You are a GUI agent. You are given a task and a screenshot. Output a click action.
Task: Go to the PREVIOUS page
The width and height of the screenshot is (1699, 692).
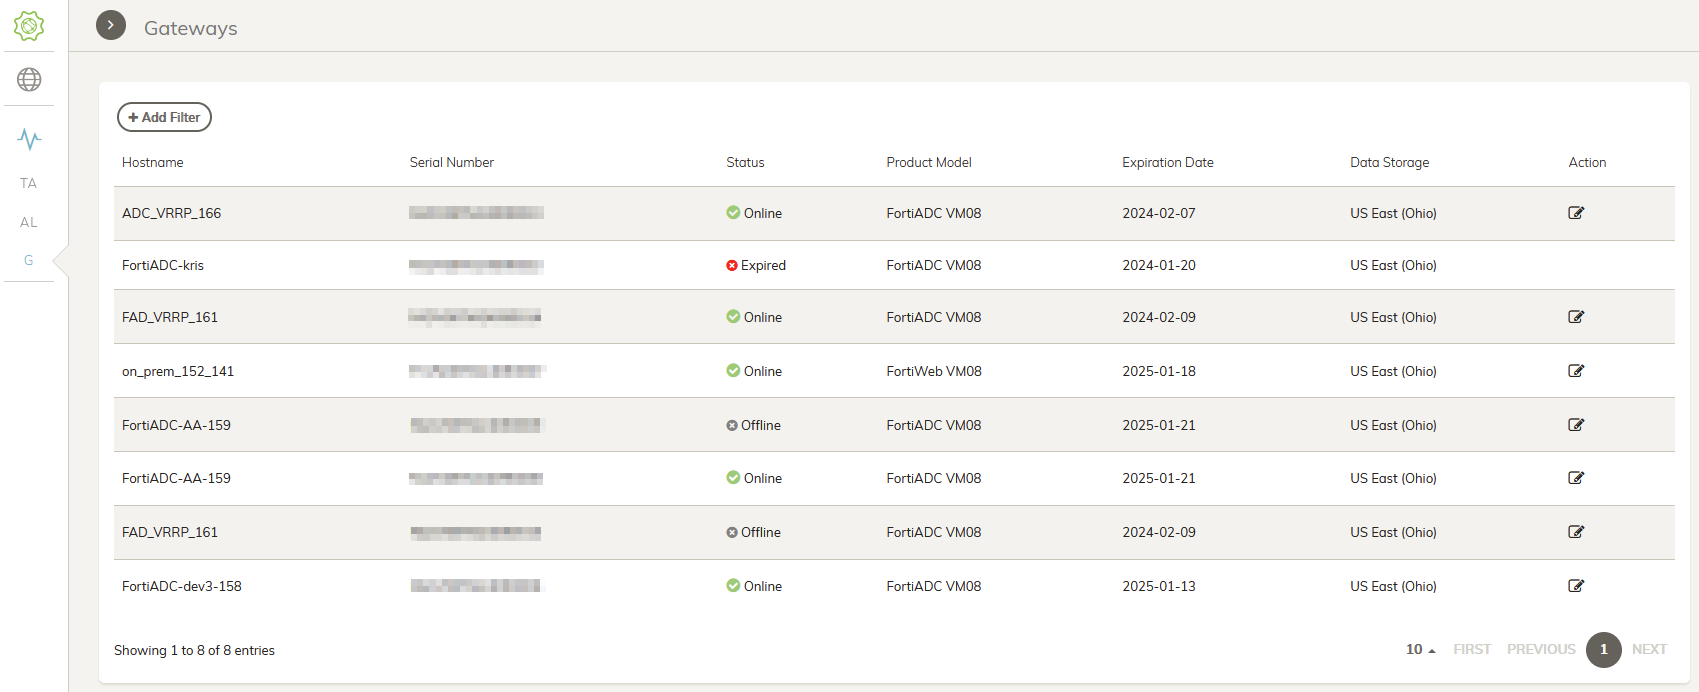1541,649
